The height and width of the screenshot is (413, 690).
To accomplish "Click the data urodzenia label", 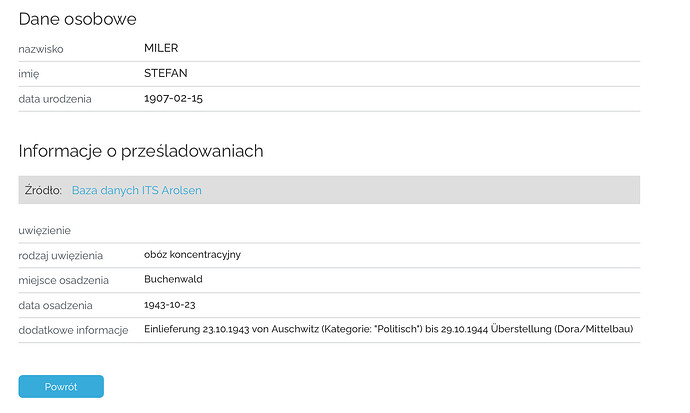I will click(55, 99).
